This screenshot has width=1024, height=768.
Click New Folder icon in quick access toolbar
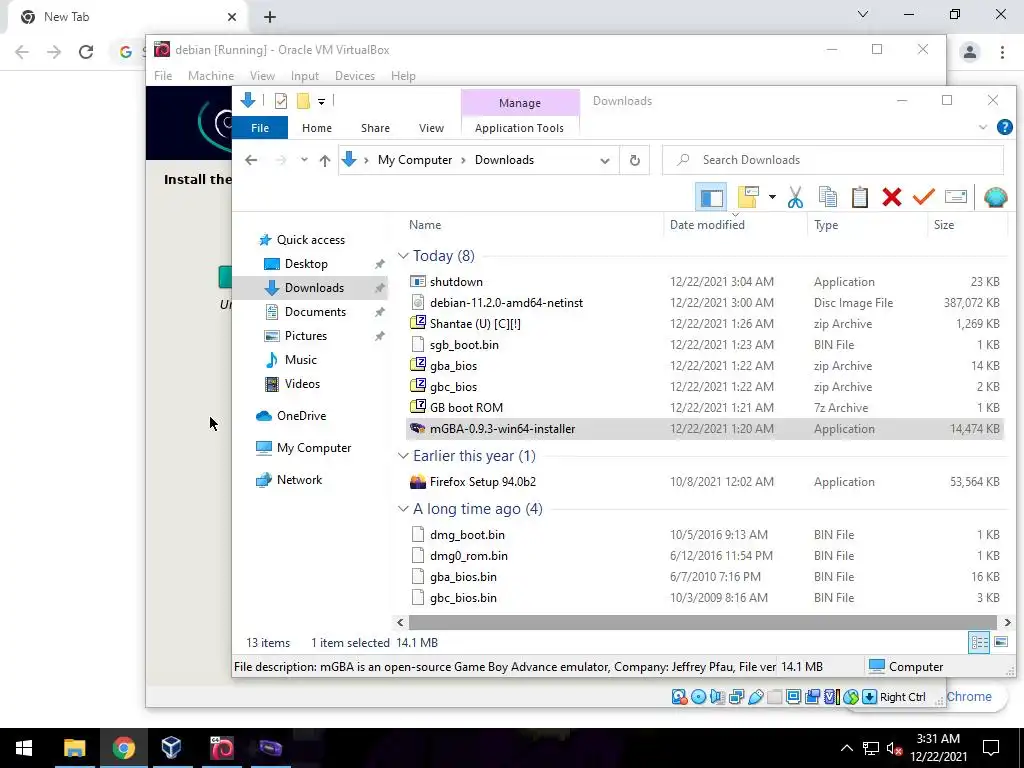pyautogui.click(x=303, y=101)
